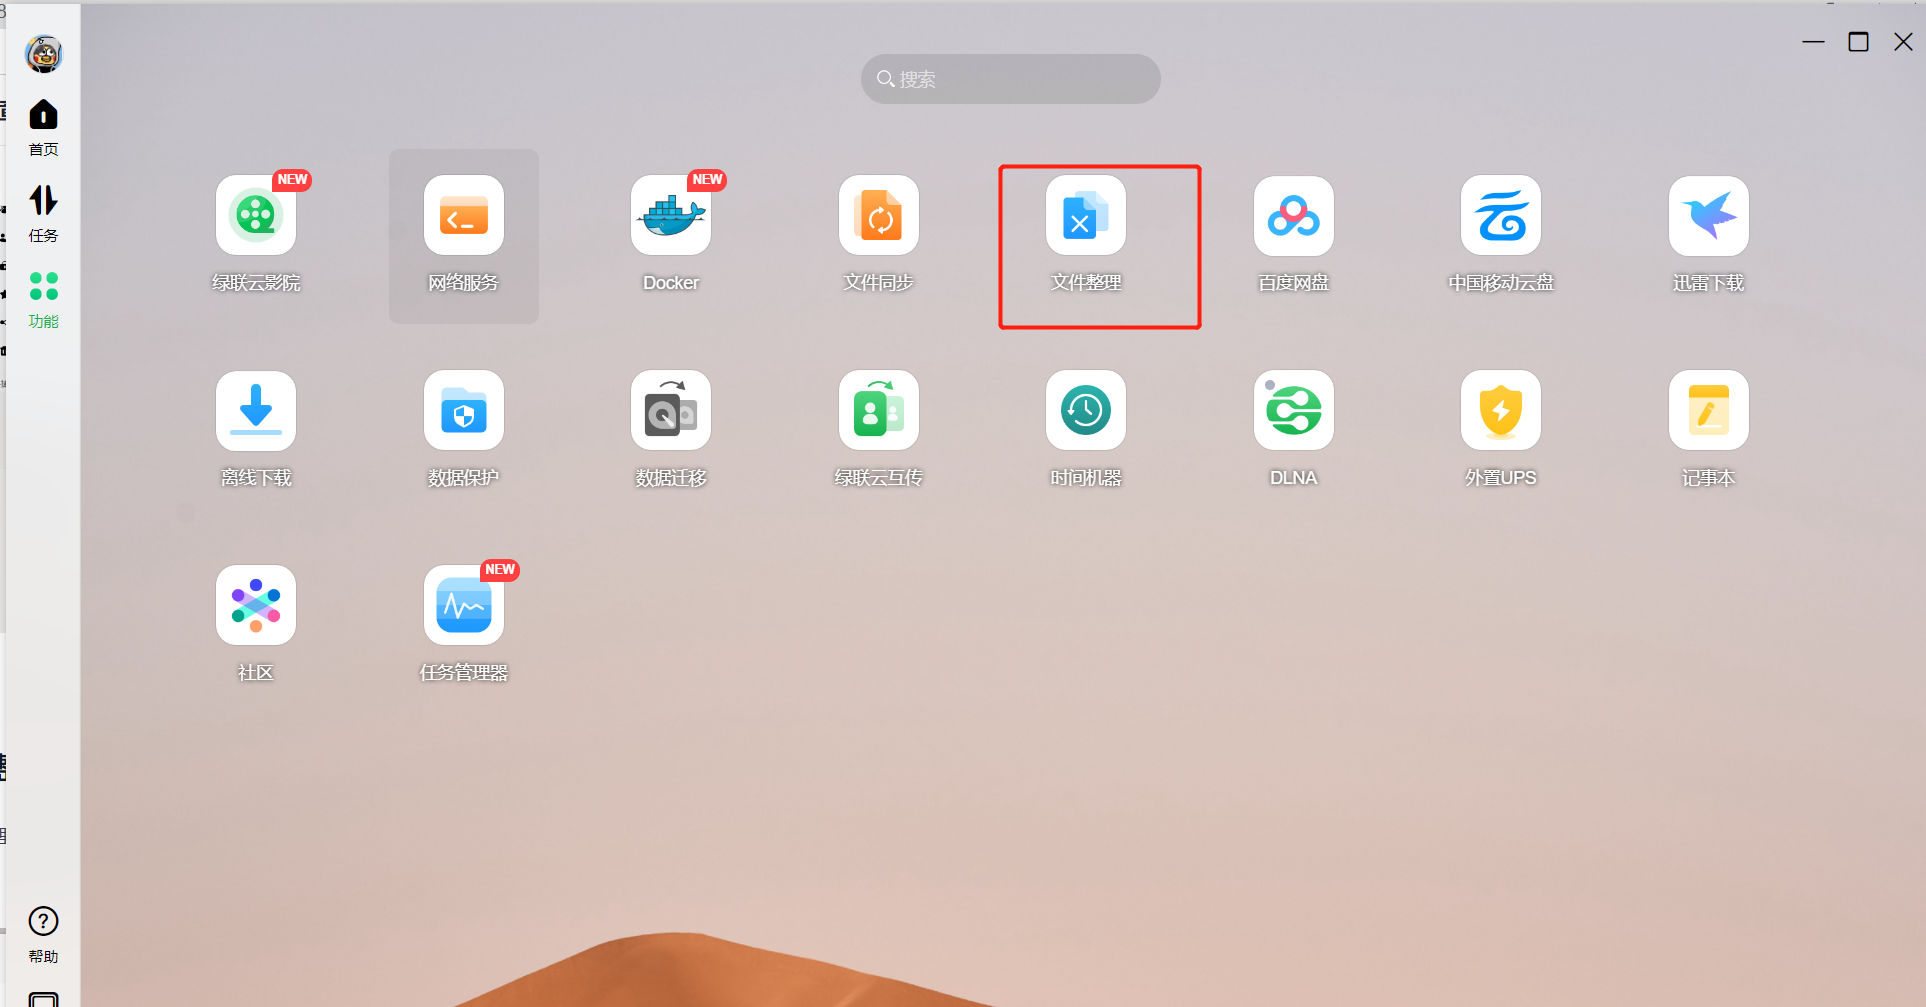Maximize the application window
The image size is (1926, 1007).
tap(1858, 42)
